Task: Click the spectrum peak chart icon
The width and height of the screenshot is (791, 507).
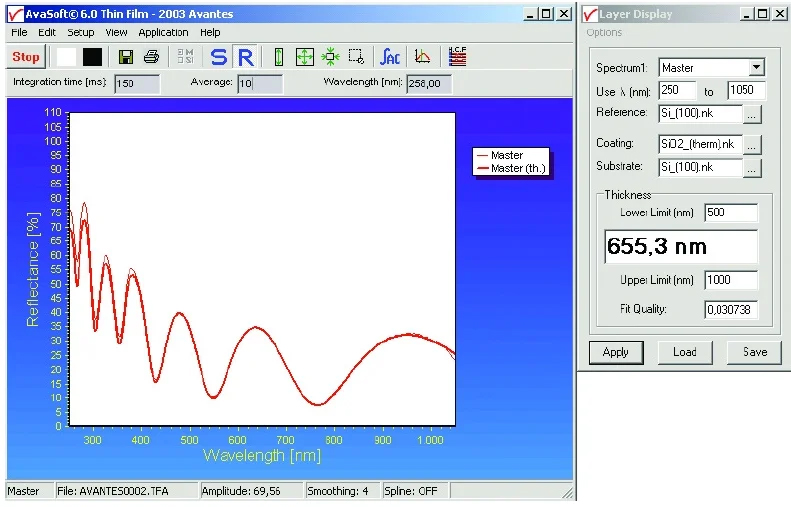Action: [422, 57]
